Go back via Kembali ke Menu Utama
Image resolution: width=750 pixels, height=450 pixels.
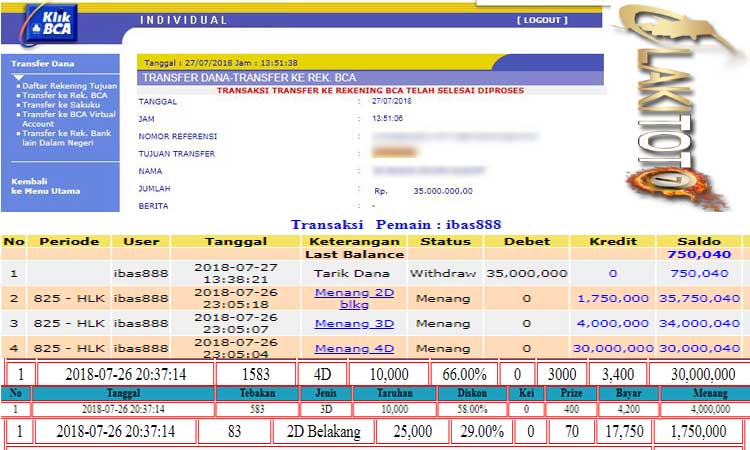point(42,186)
